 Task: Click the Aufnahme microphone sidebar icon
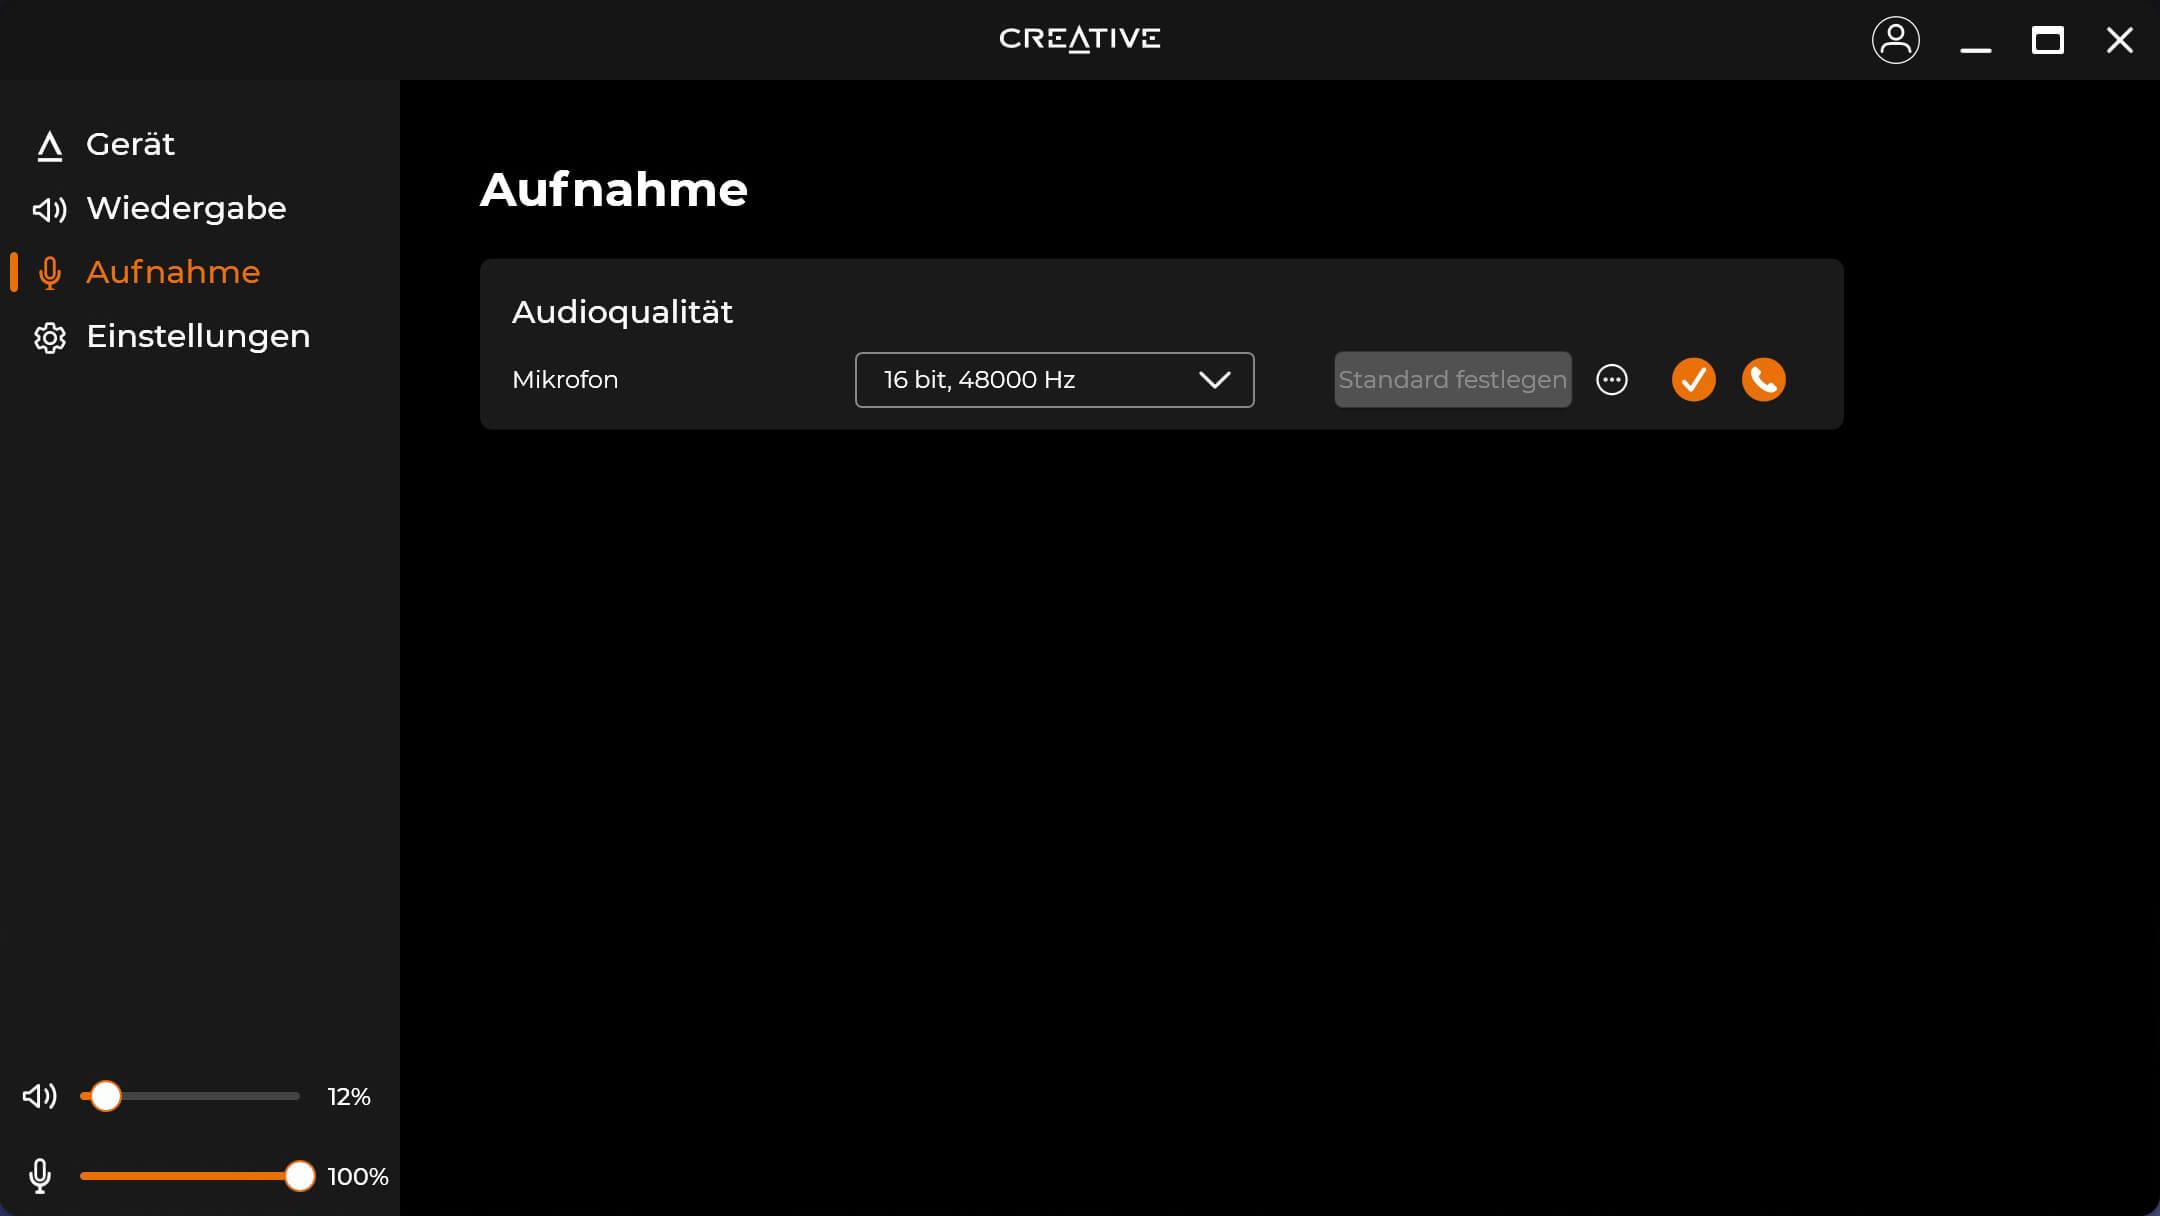point(49,273)
